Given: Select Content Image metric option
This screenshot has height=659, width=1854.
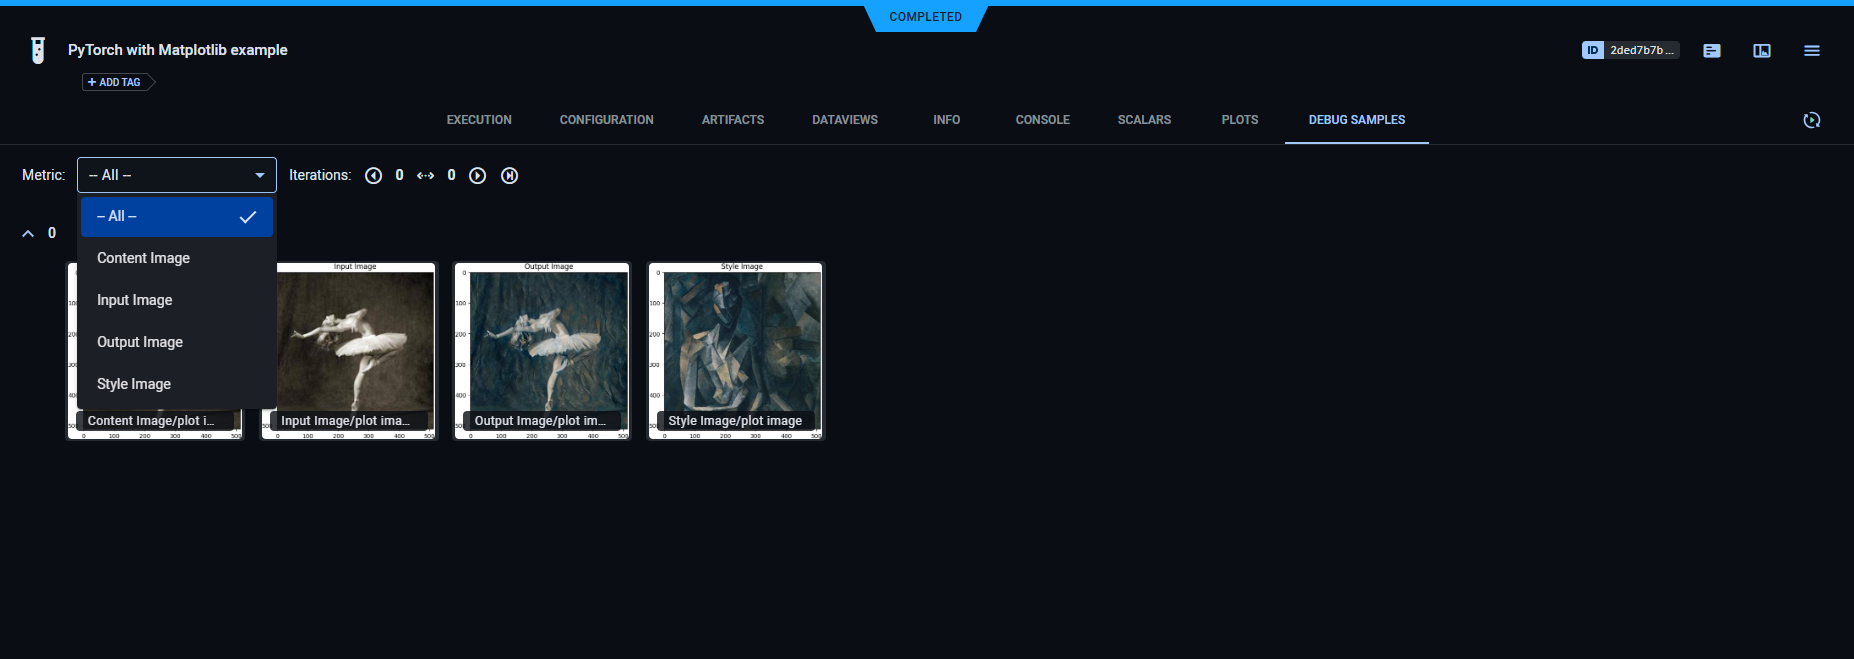Looking at the screenshot, I should (x=143, y=258).
